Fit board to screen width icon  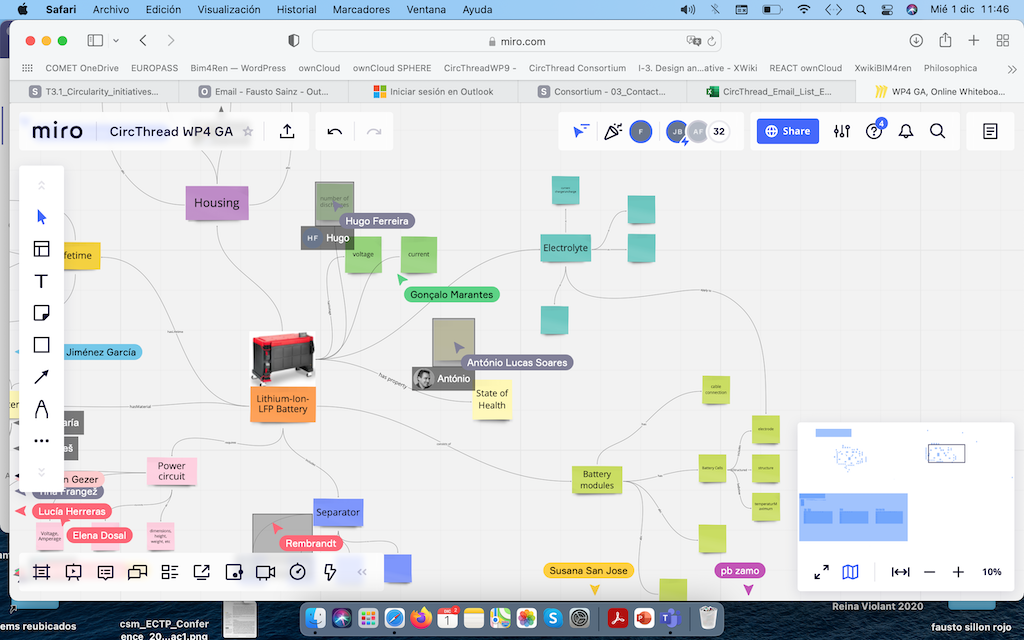(901, 572)
